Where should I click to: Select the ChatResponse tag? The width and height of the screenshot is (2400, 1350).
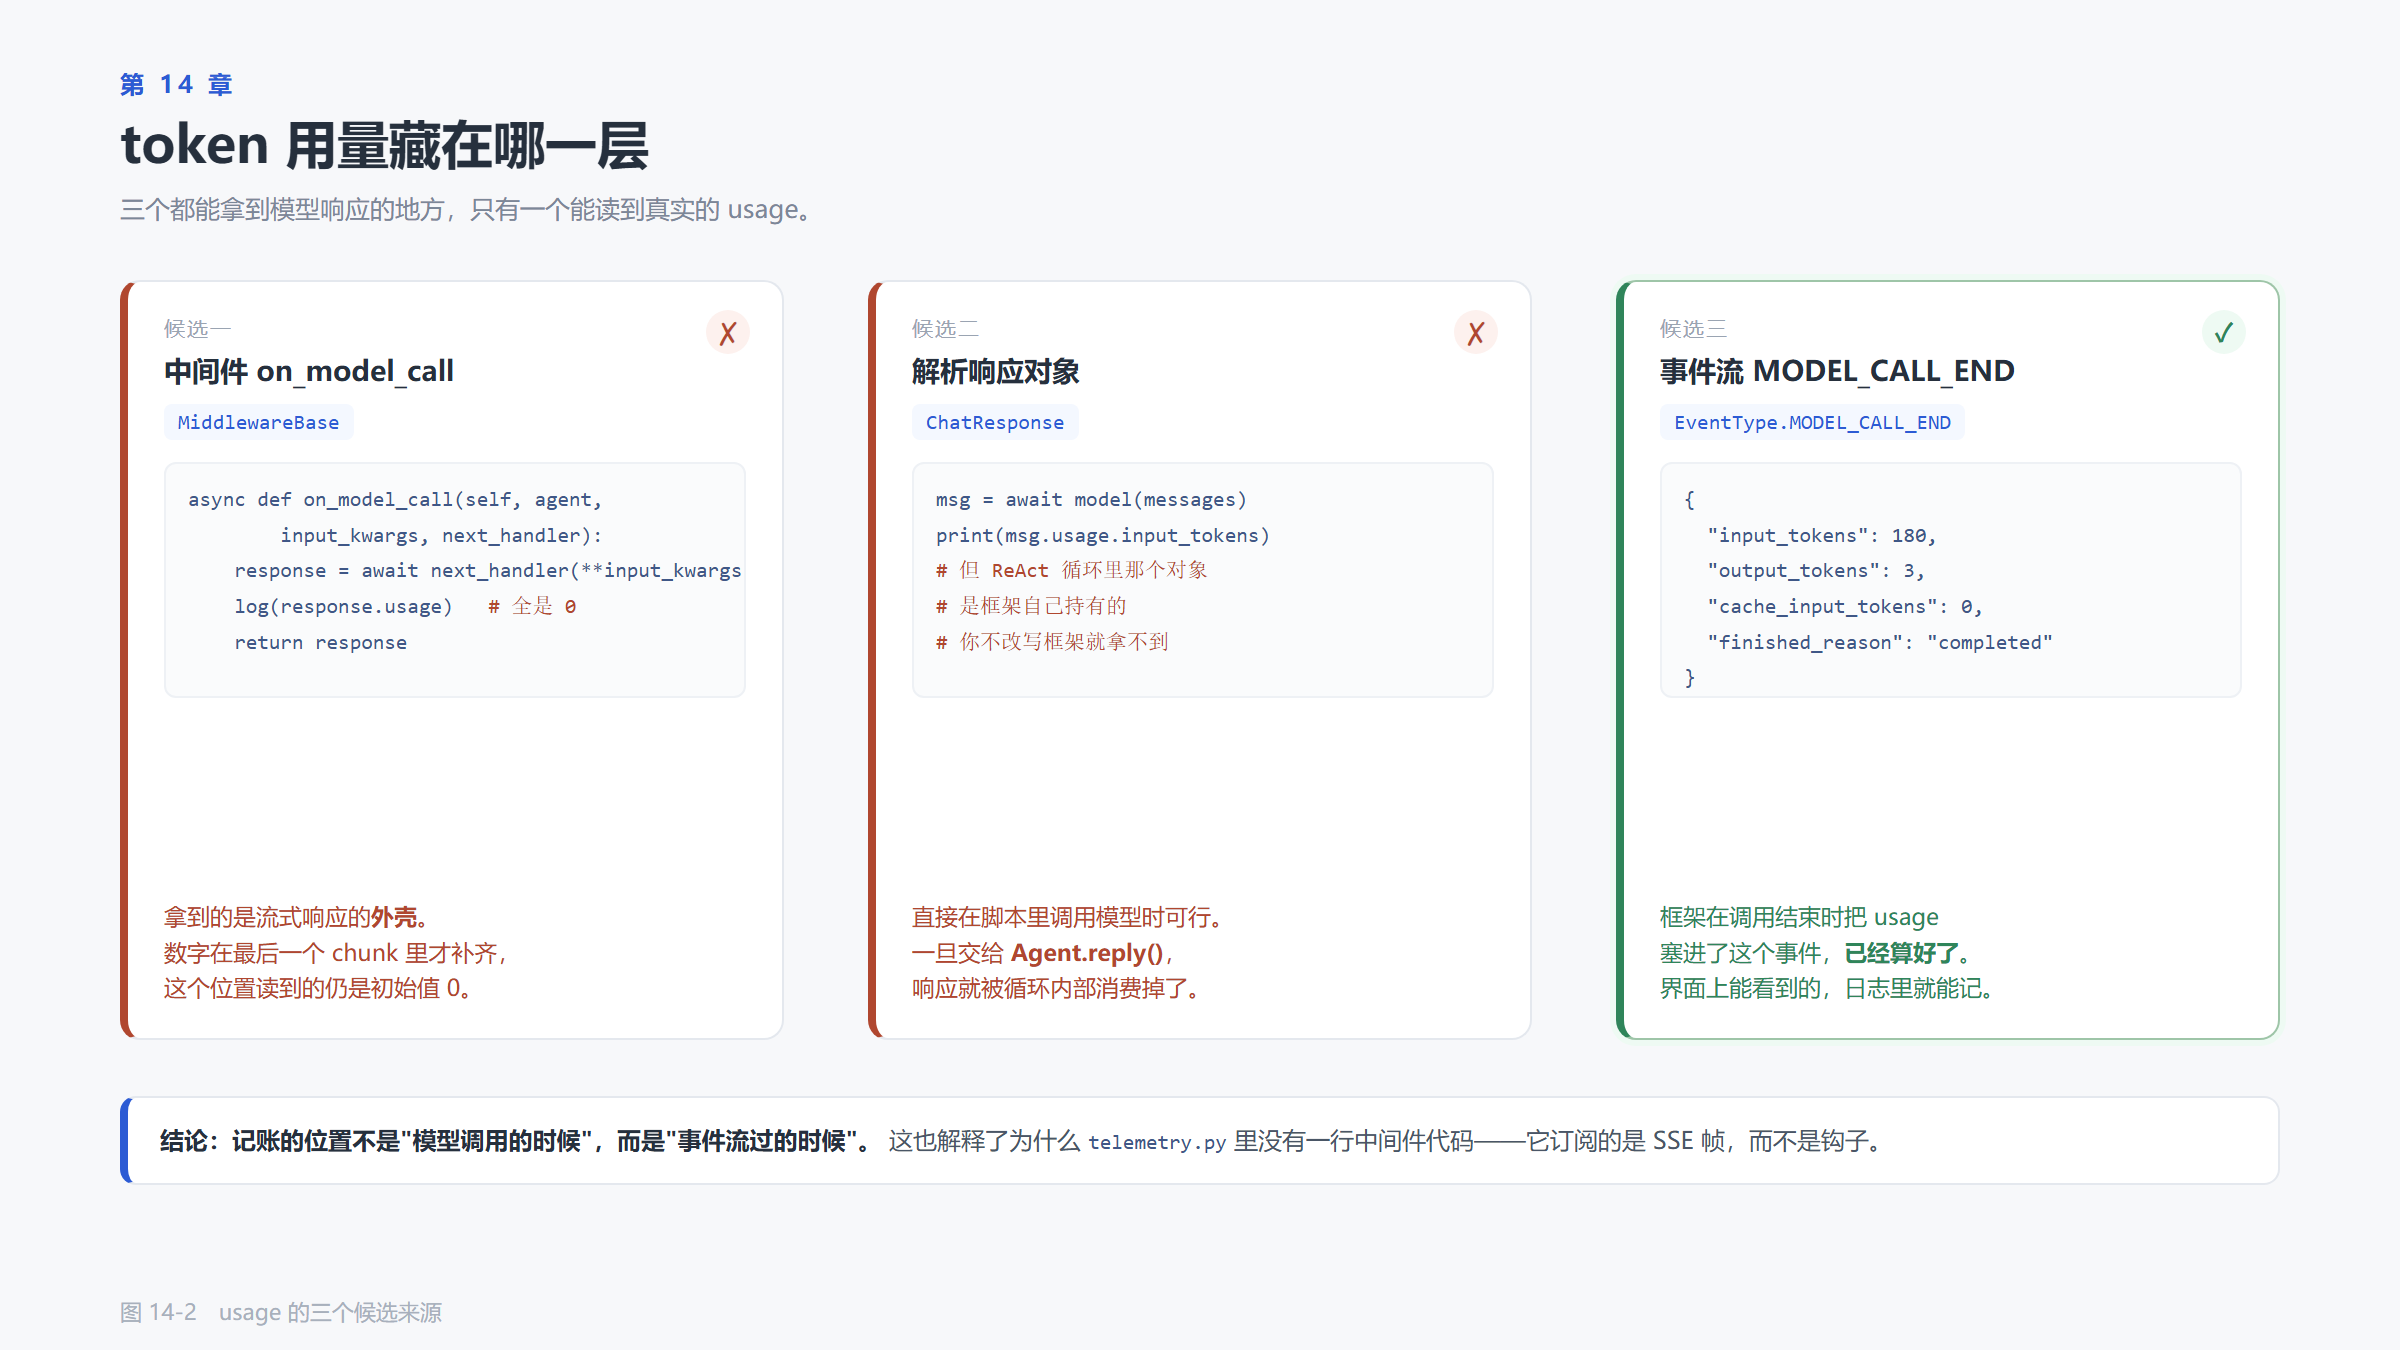[995, 422]
